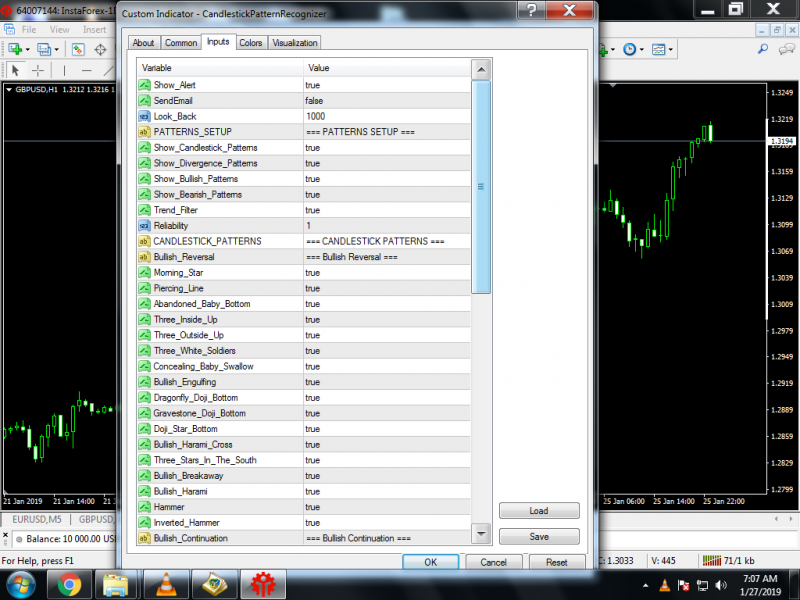The height and width of the screenshot is (600, 800).
Task: Select the Bullish_Breakaway variable
Action: tap(189, 476)
